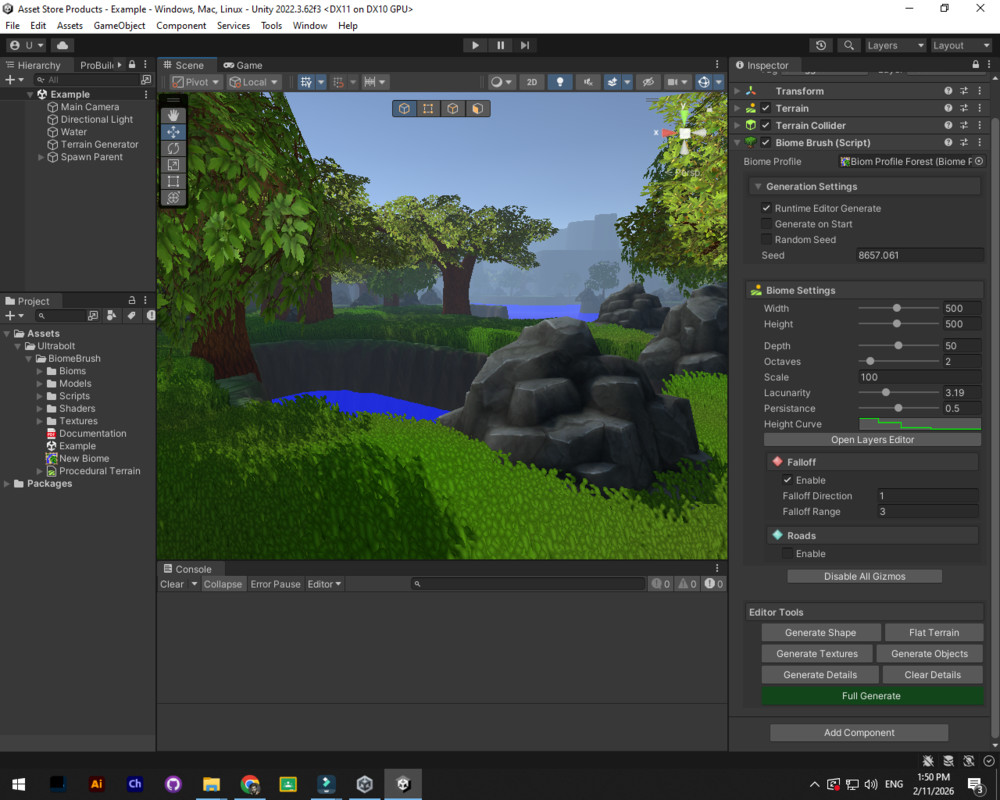Open Unity Hub from taskbar
This screenshot has height=800, width=1000.
coord(364,784)
